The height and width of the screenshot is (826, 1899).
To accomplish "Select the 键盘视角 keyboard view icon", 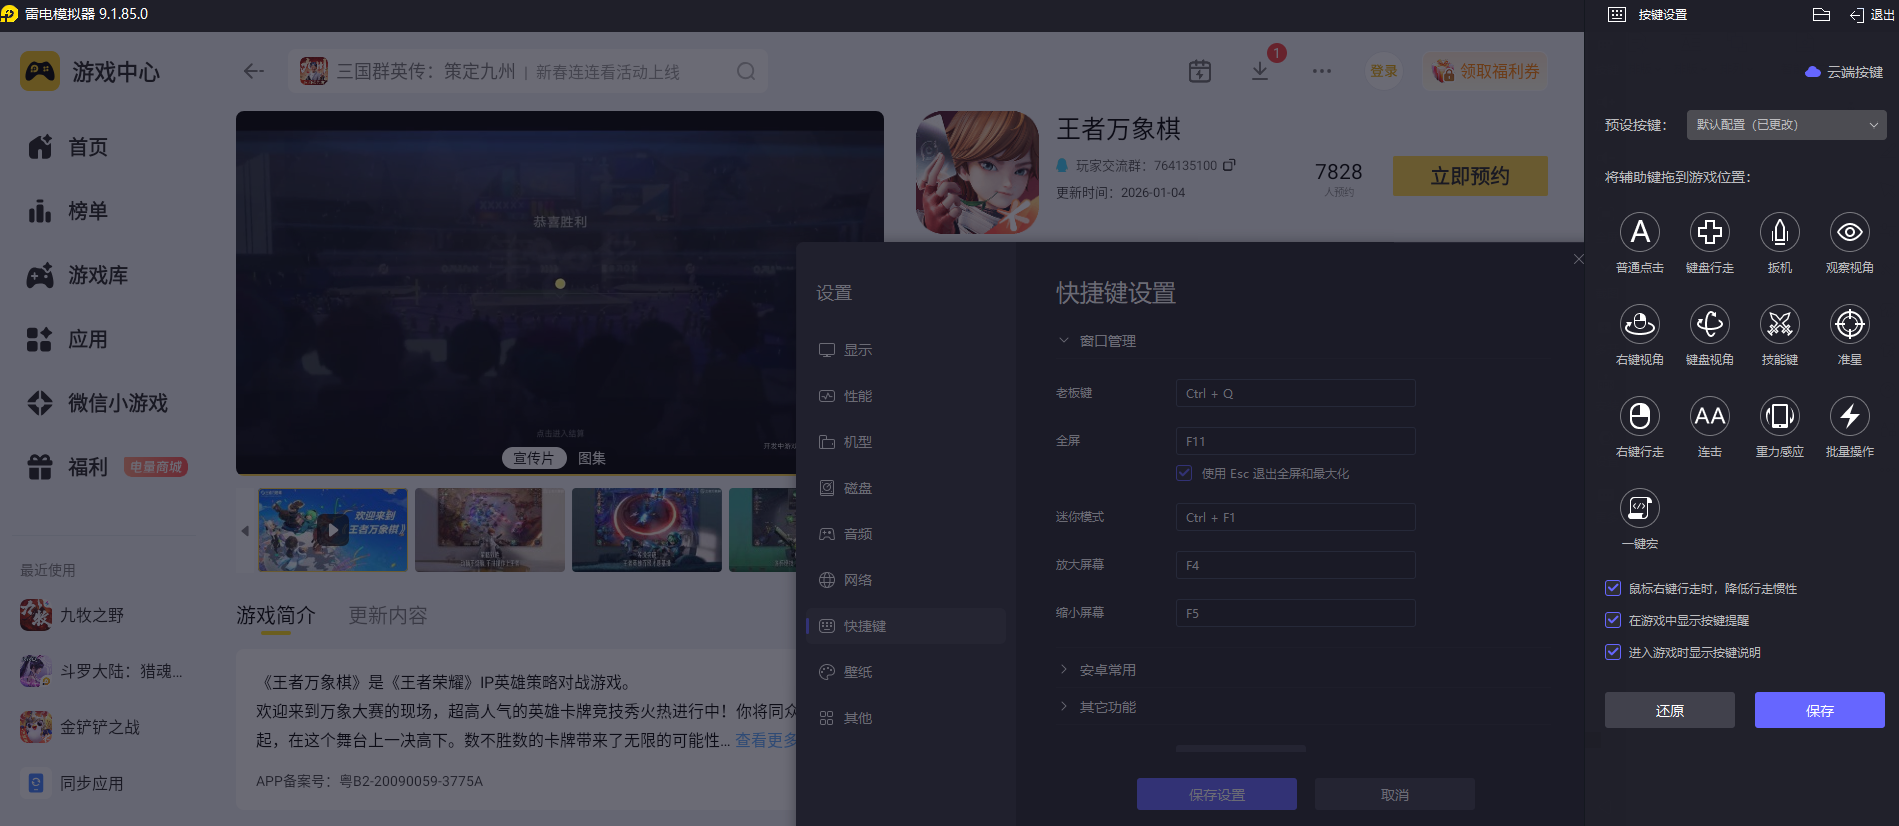I will [x=1710, y=324].
